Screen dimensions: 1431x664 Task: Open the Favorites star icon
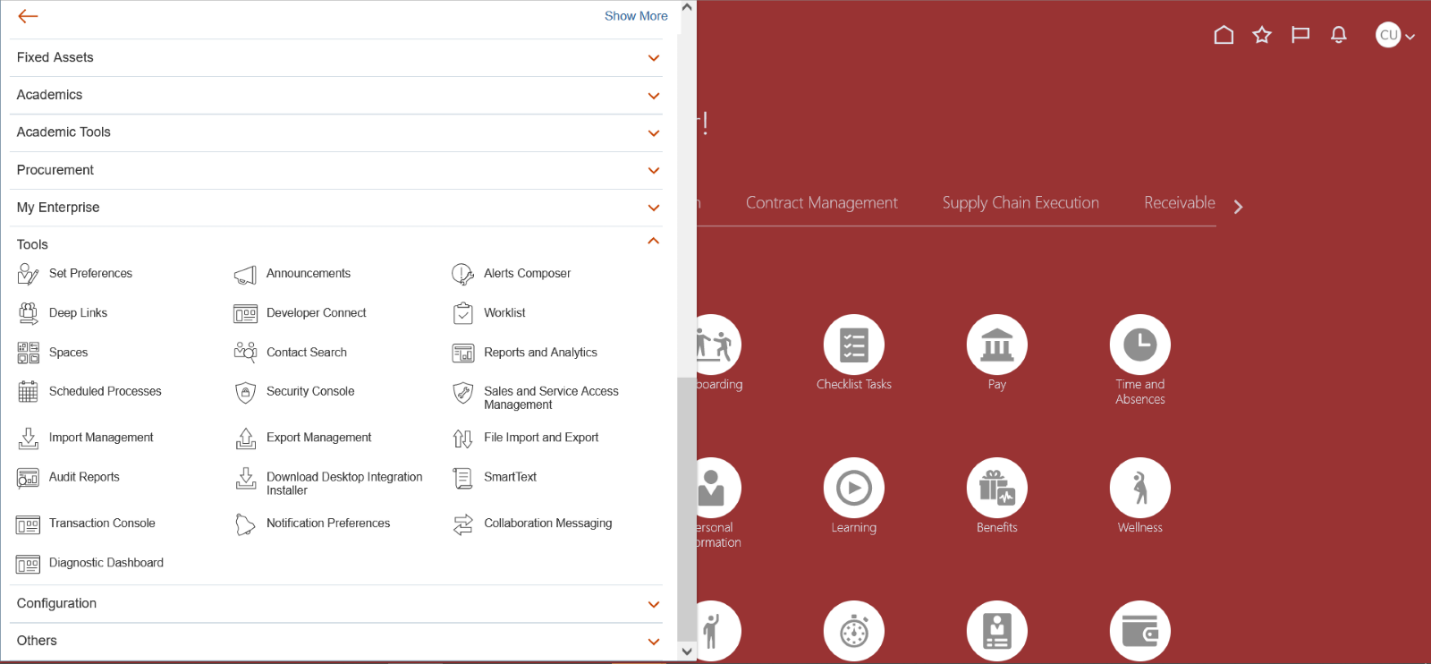pyautogui.click(x=1262, y=36)
